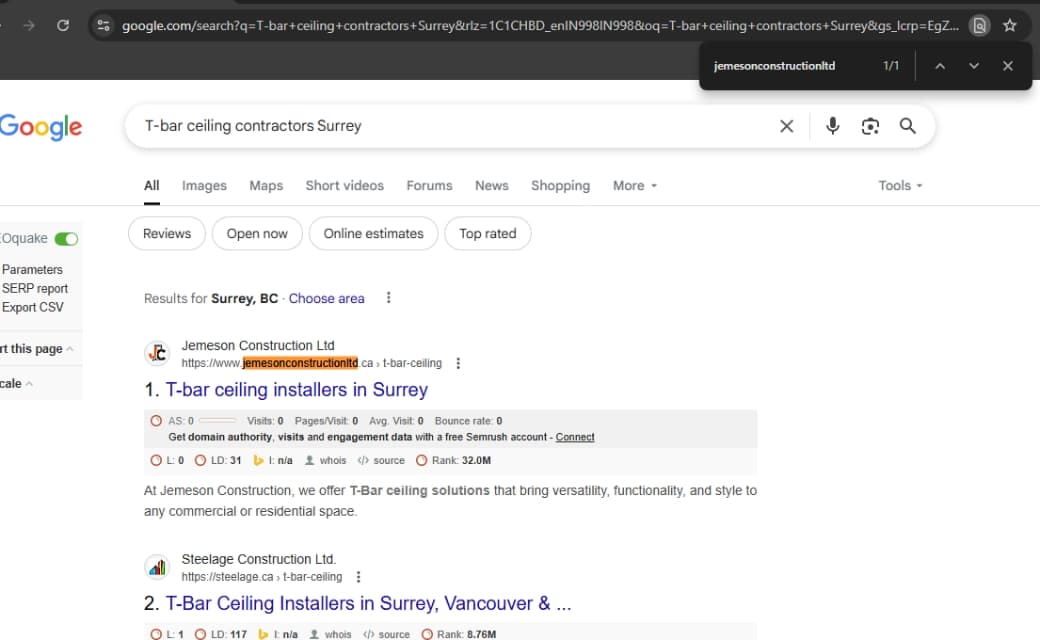
Task: Switch to Images tab
Action: coord(204,186)
